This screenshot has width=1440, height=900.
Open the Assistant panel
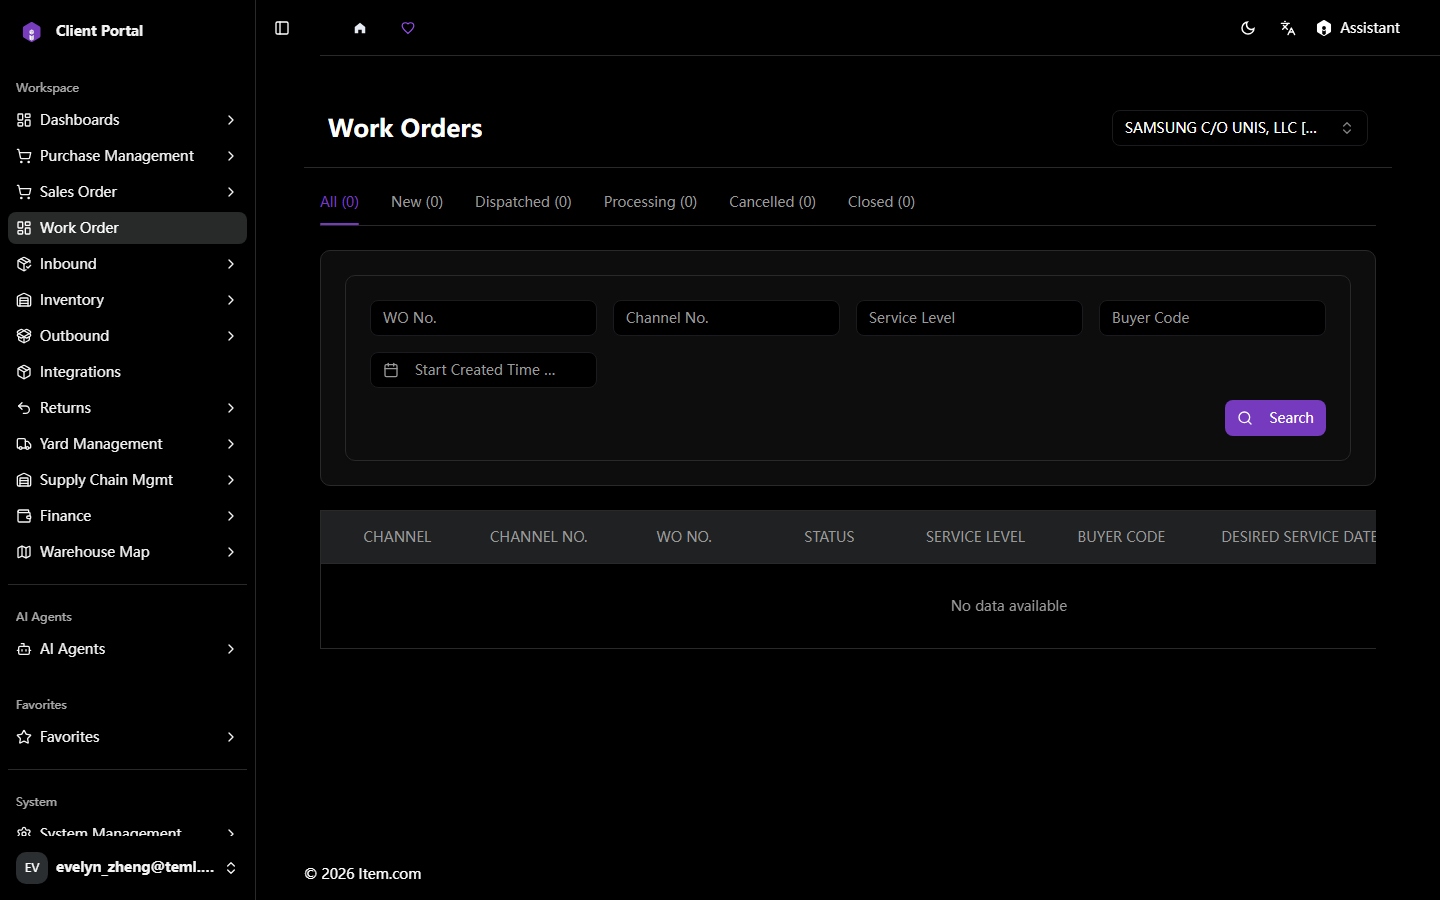[x=1358, y=28]
